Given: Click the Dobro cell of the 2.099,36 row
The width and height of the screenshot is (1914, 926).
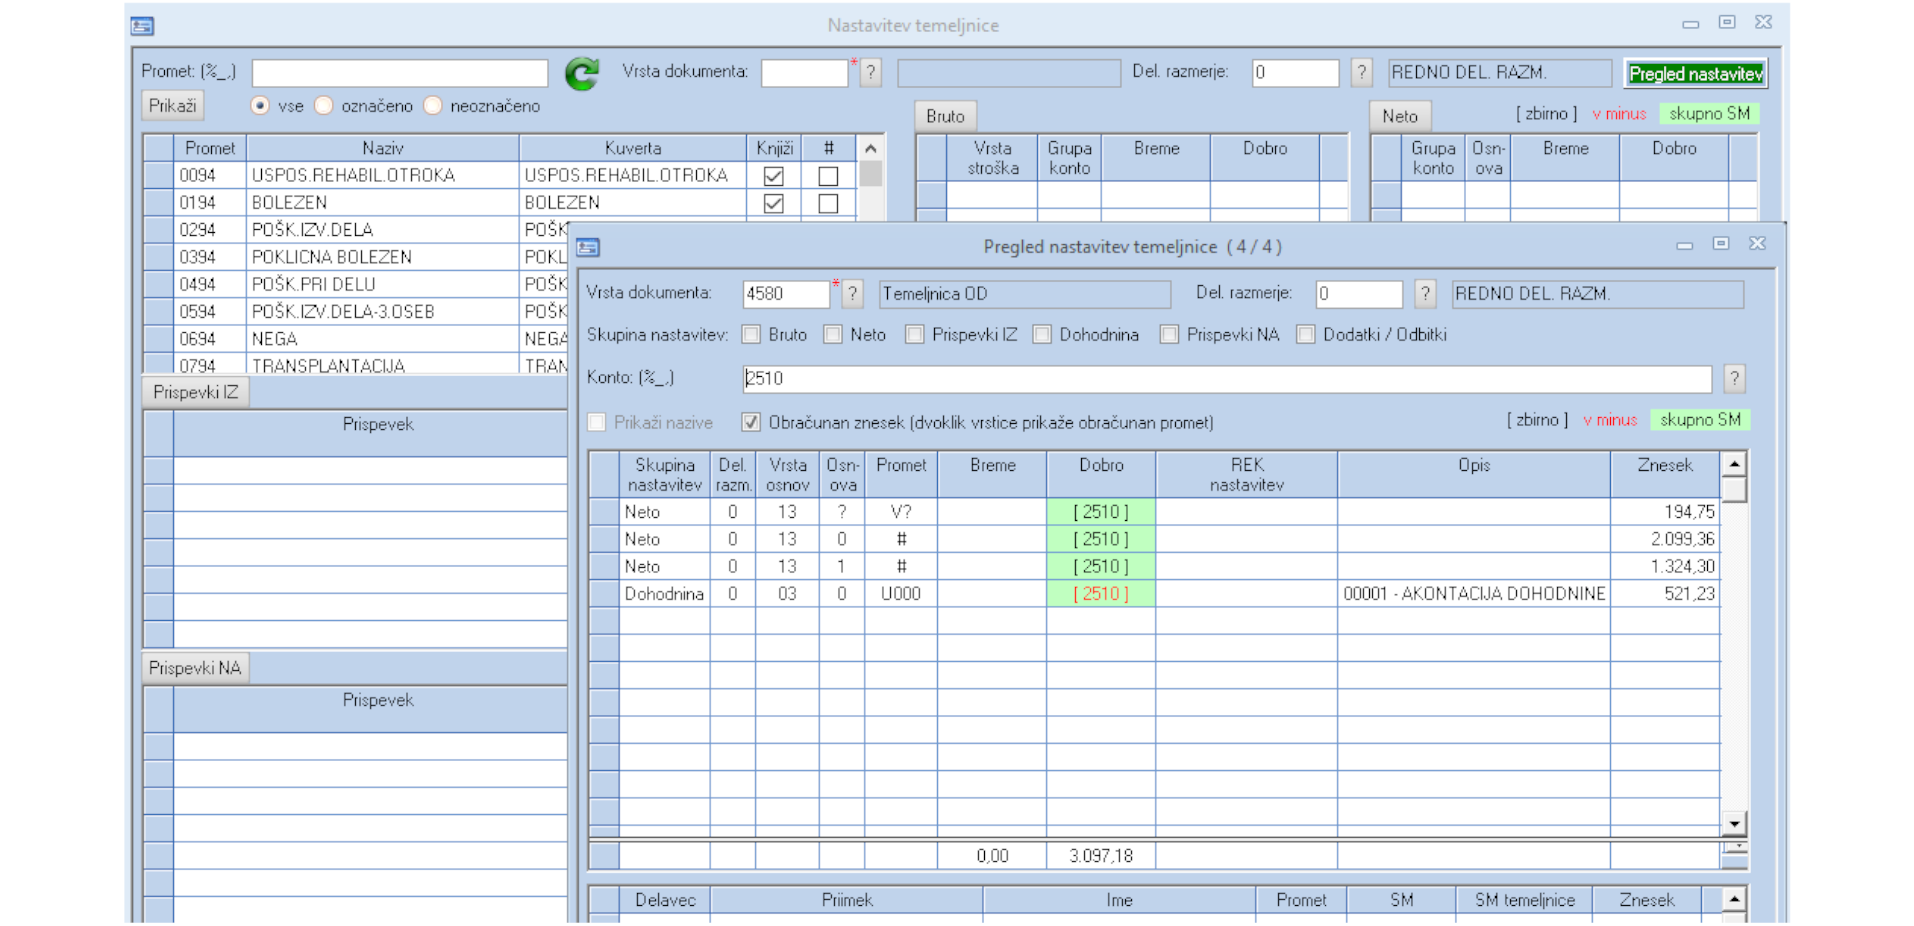Looking at the screenshot, I should tap(1101, 539).
